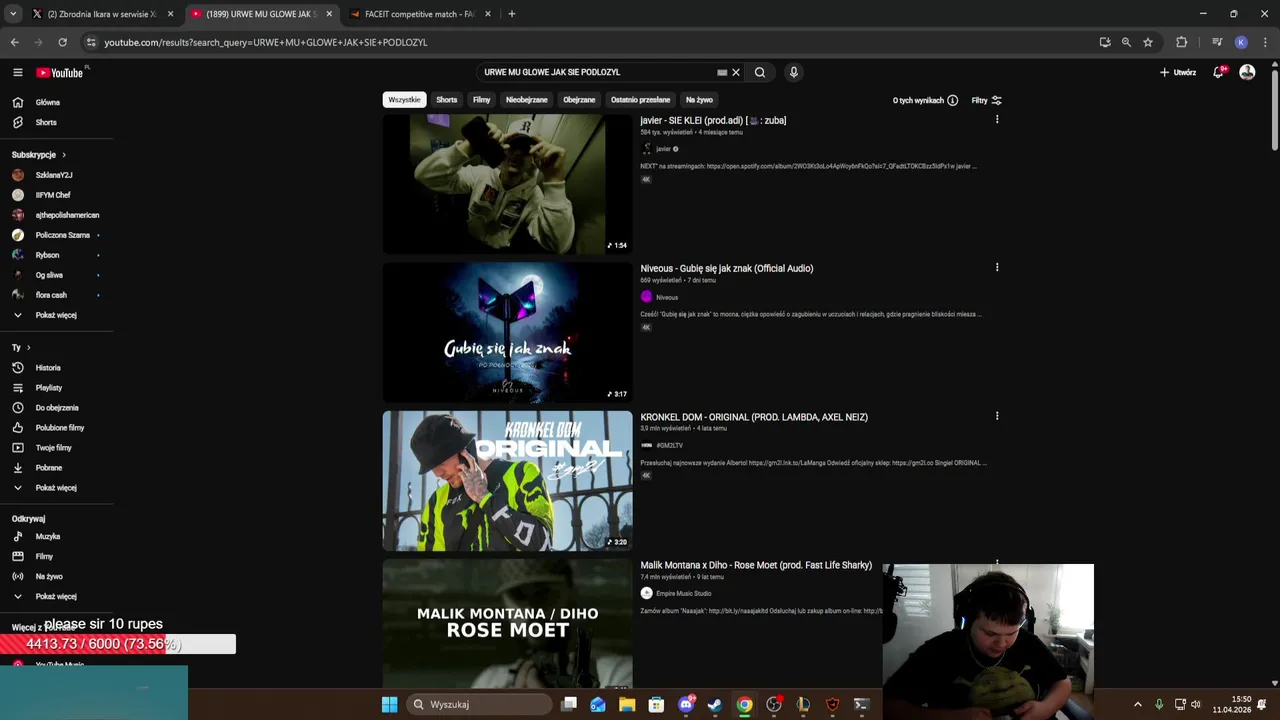The image size is (1280, 720).
Task: Open the YouTube hamburger guide menu
Action: [x=17, y=72]
